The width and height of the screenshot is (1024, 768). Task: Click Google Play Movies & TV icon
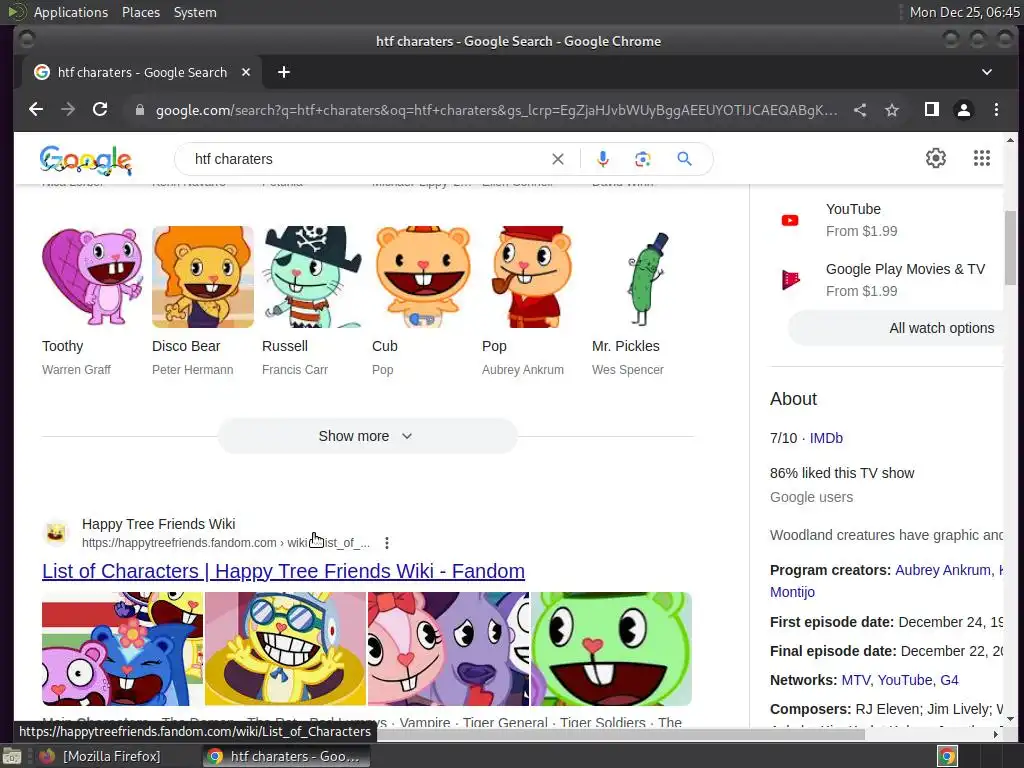coord(790,280)
